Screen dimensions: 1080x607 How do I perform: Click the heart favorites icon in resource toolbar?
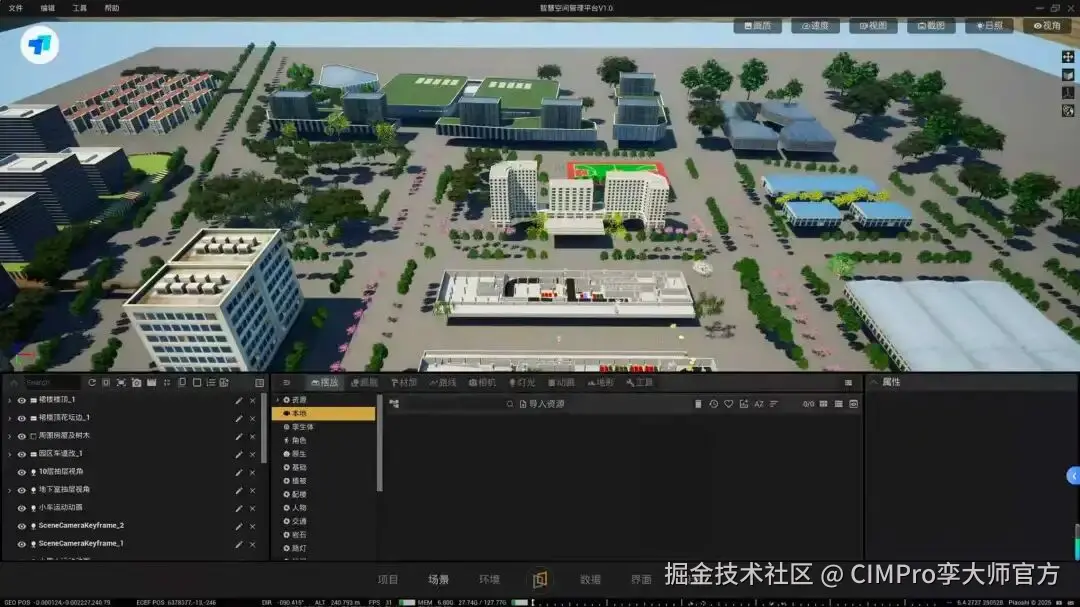point(729,404)
